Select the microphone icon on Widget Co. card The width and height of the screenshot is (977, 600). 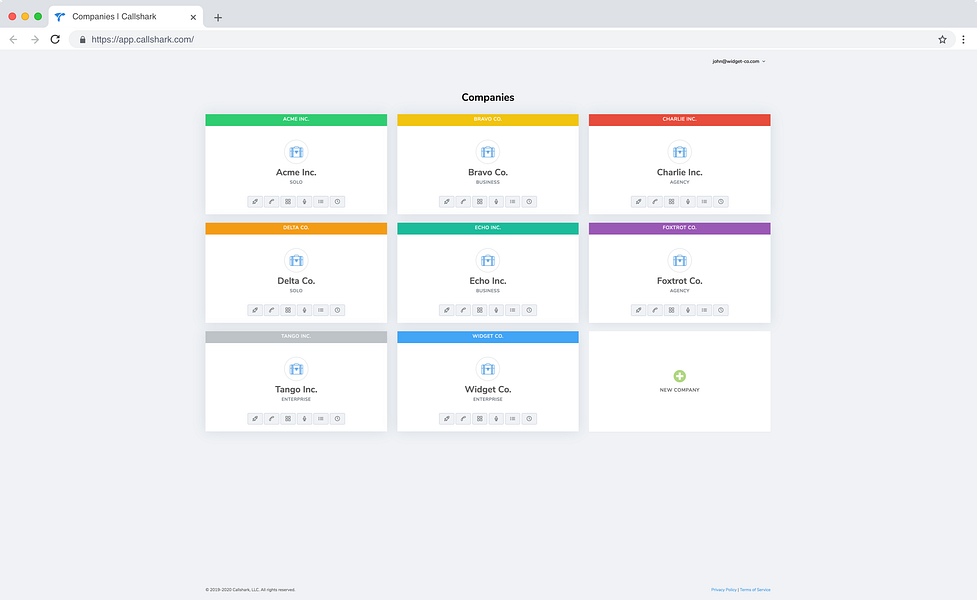click(x=496, y=419)
